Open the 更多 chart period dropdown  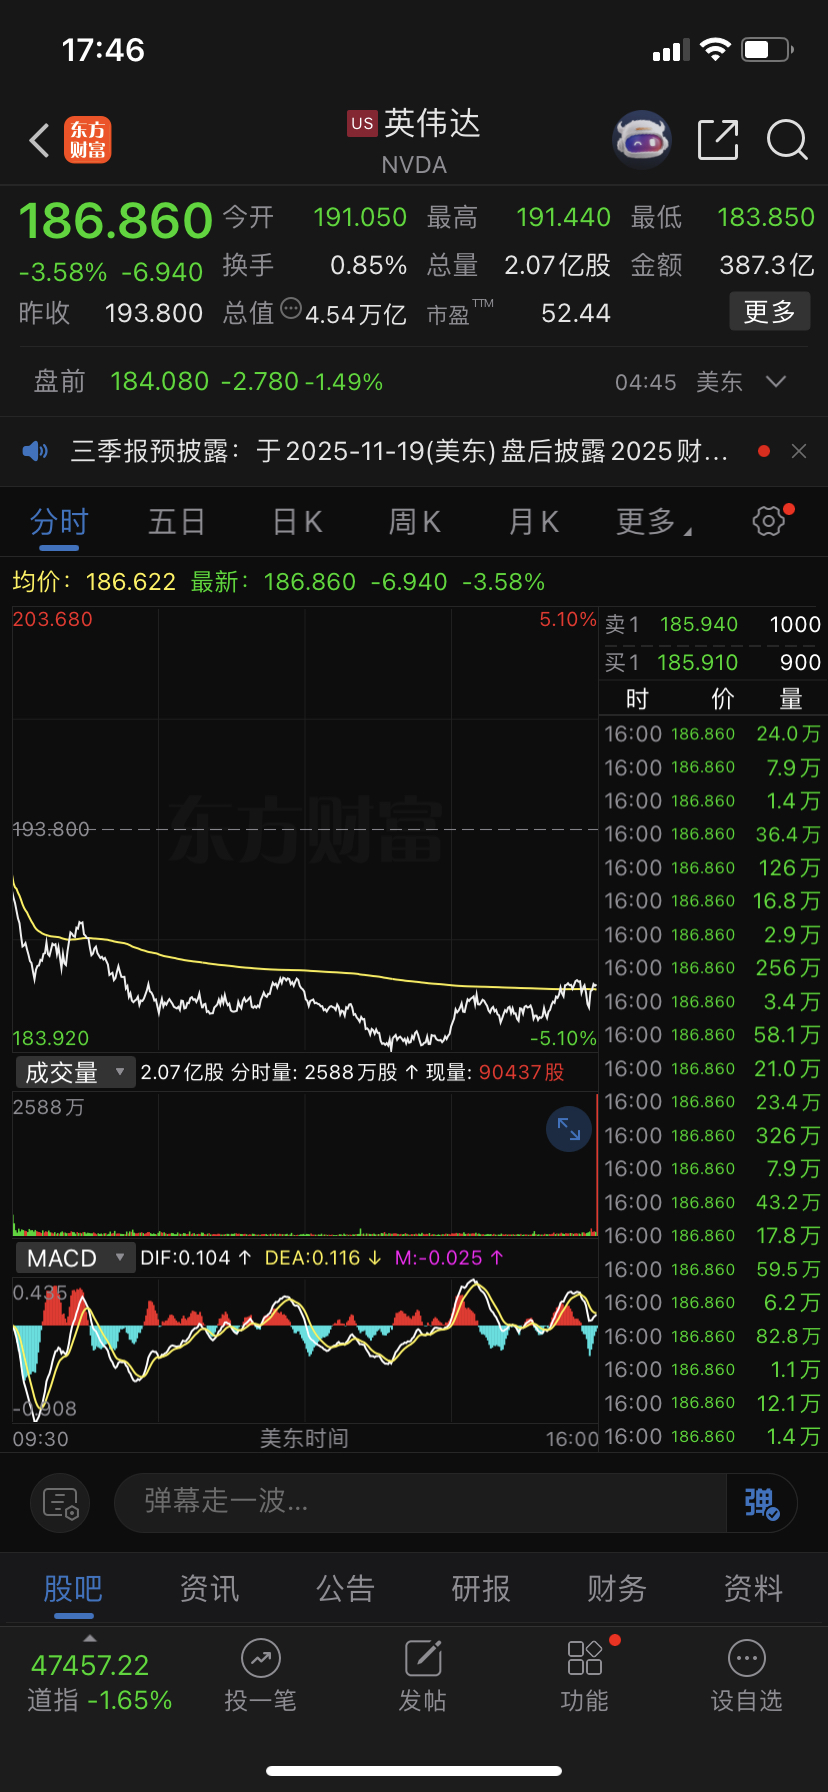point(654,521)
